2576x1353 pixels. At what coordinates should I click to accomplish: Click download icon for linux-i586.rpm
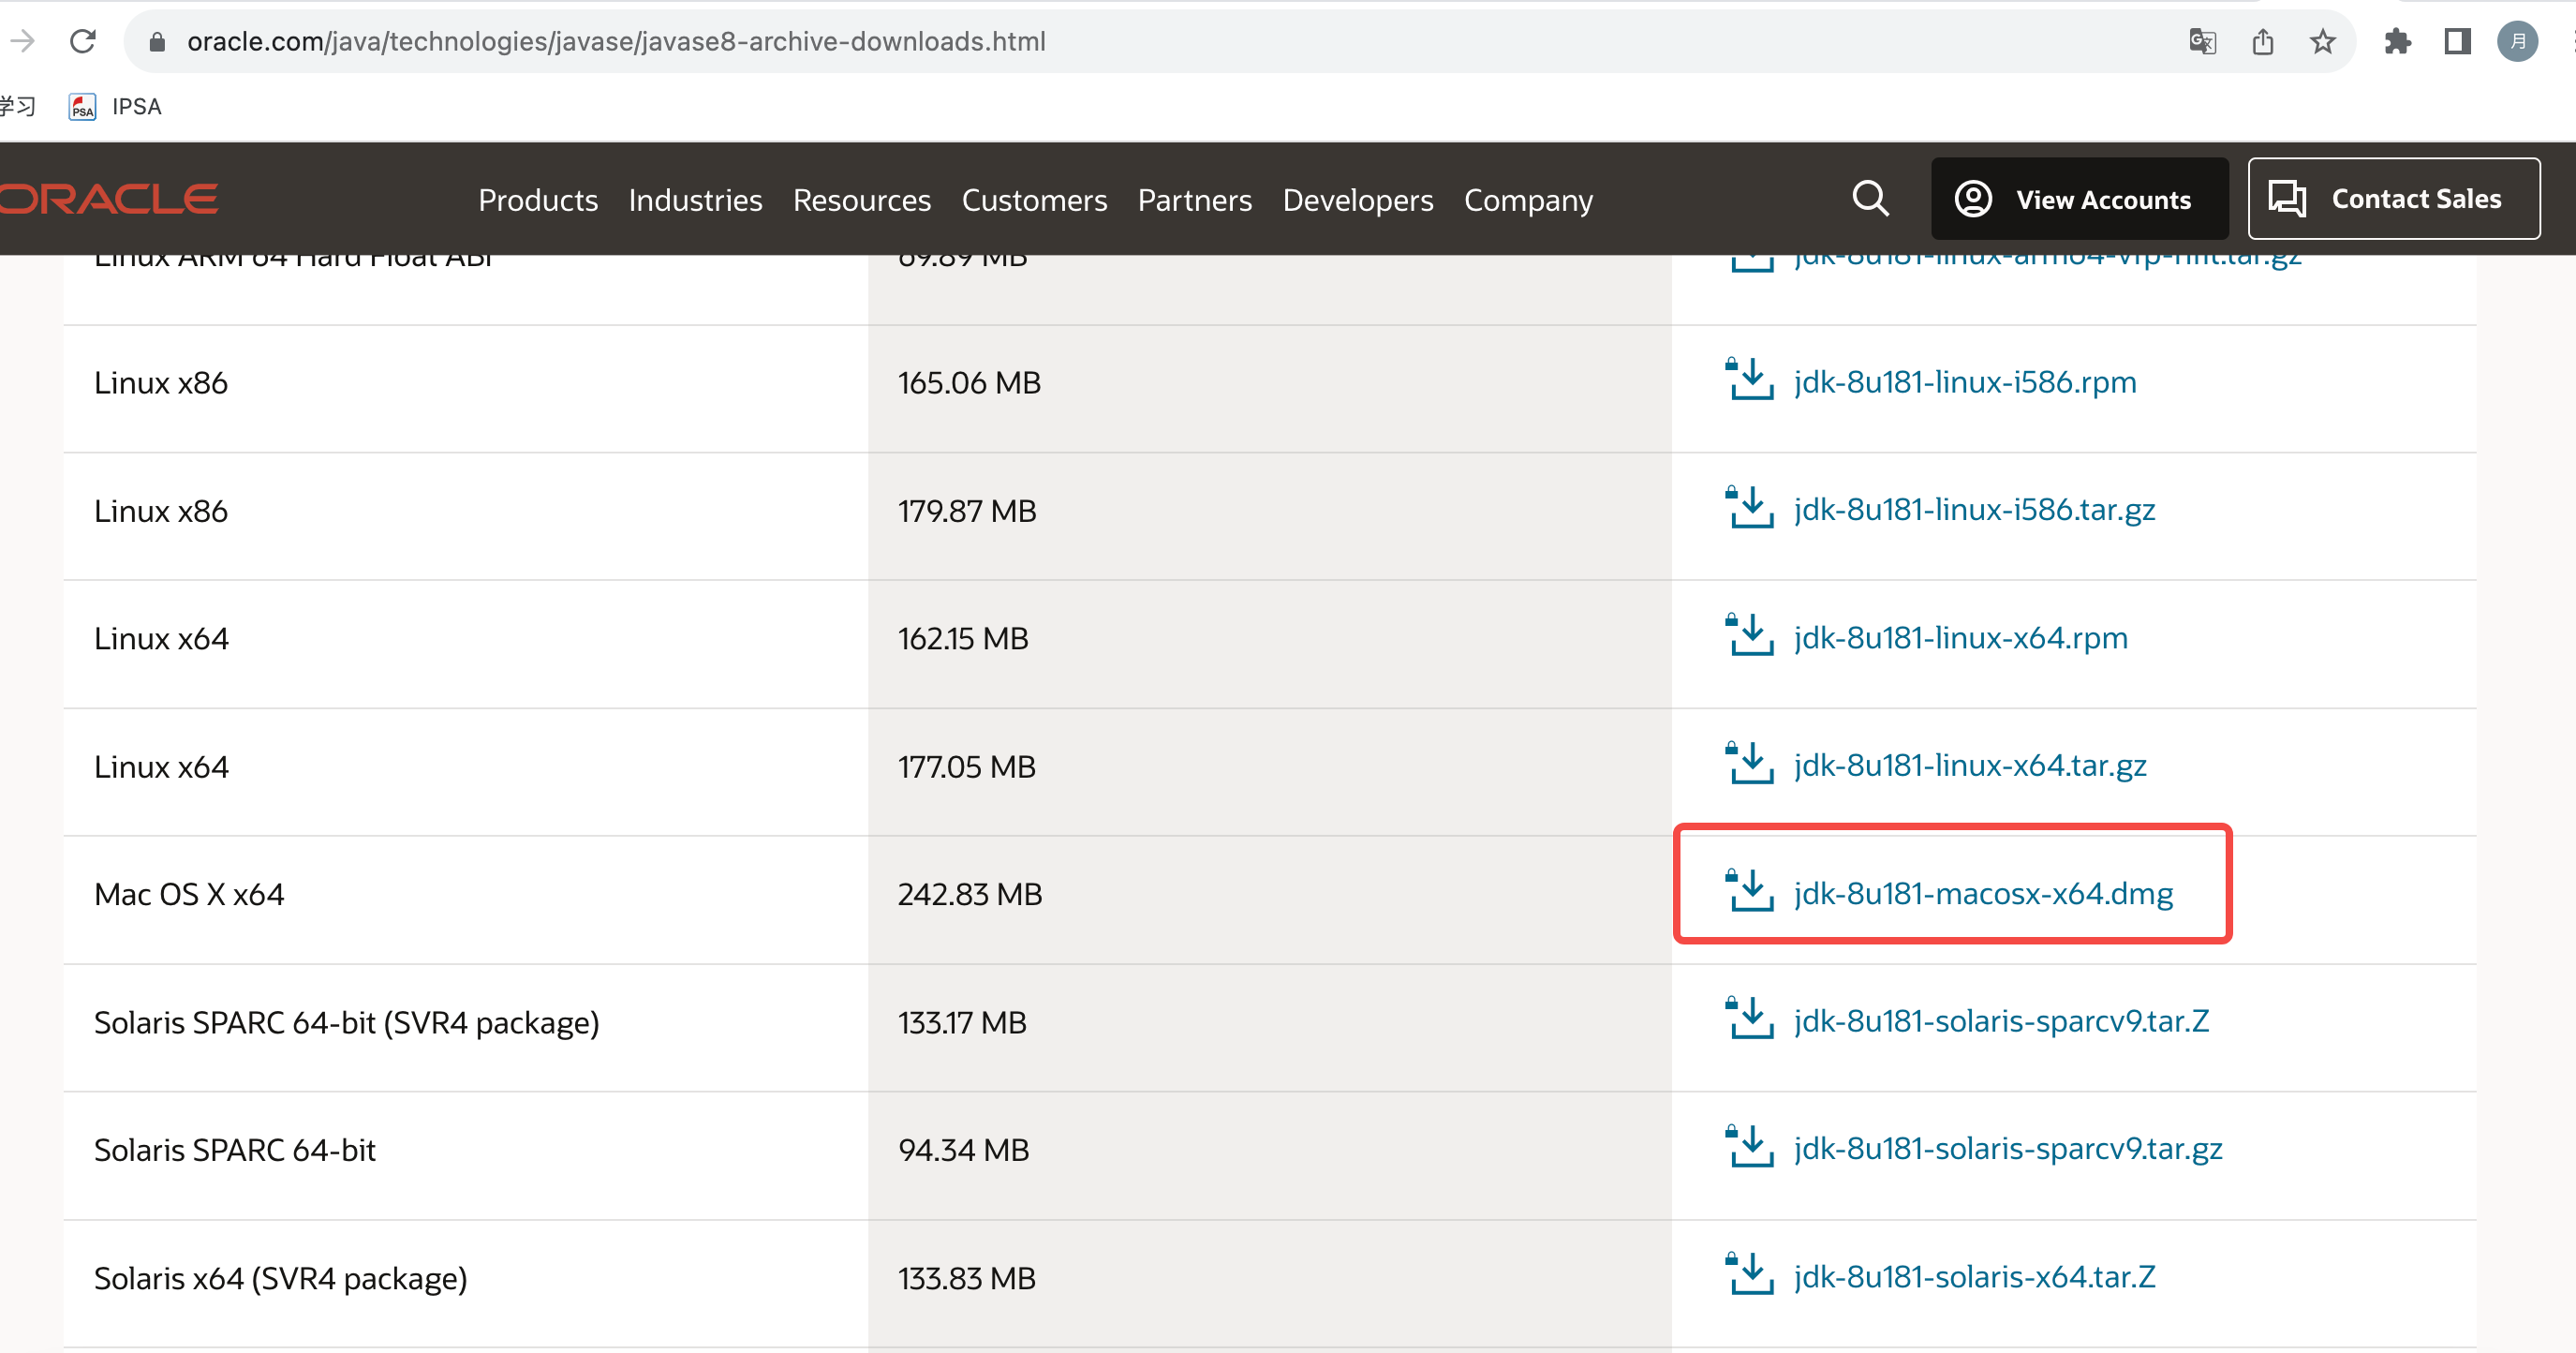pos(1749,379)
